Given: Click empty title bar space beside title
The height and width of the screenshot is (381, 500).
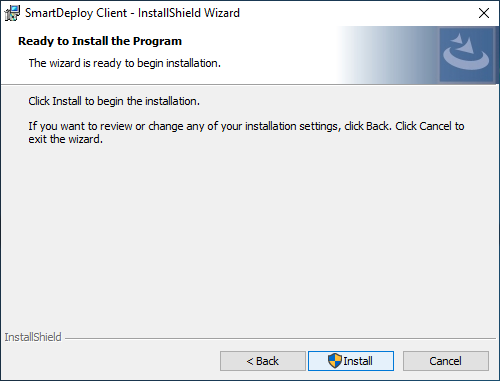Looking at the screenshot, I should 357,13.
